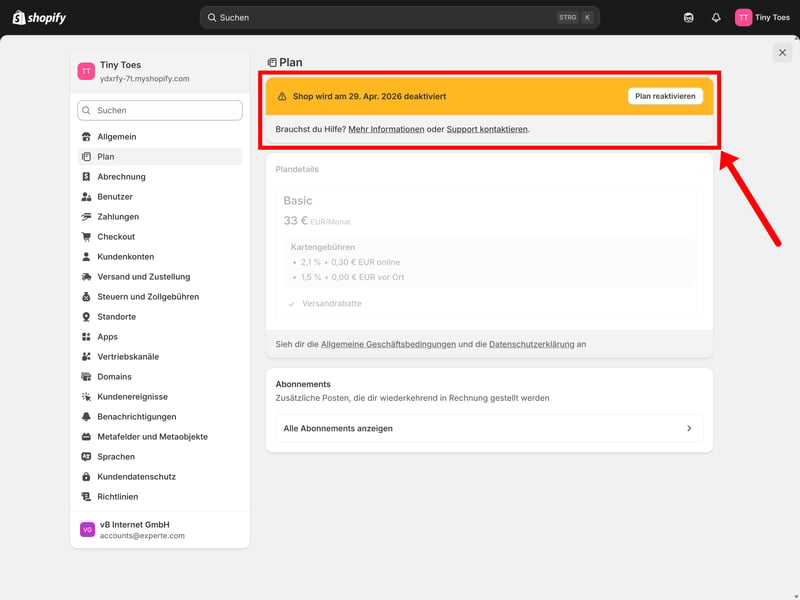Follow the Mehr Informationen link
Image resolution: width=800 pixels, height=600 pixels.
coord(386,129)
